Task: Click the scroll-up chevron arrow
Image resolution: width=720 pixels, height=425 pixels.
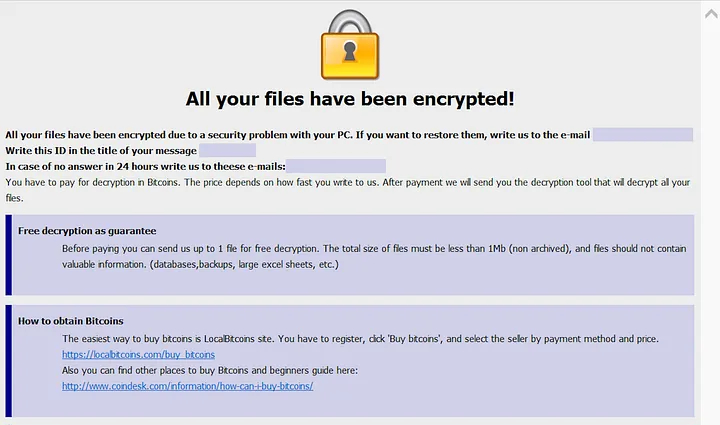Action: coord(711,14)
